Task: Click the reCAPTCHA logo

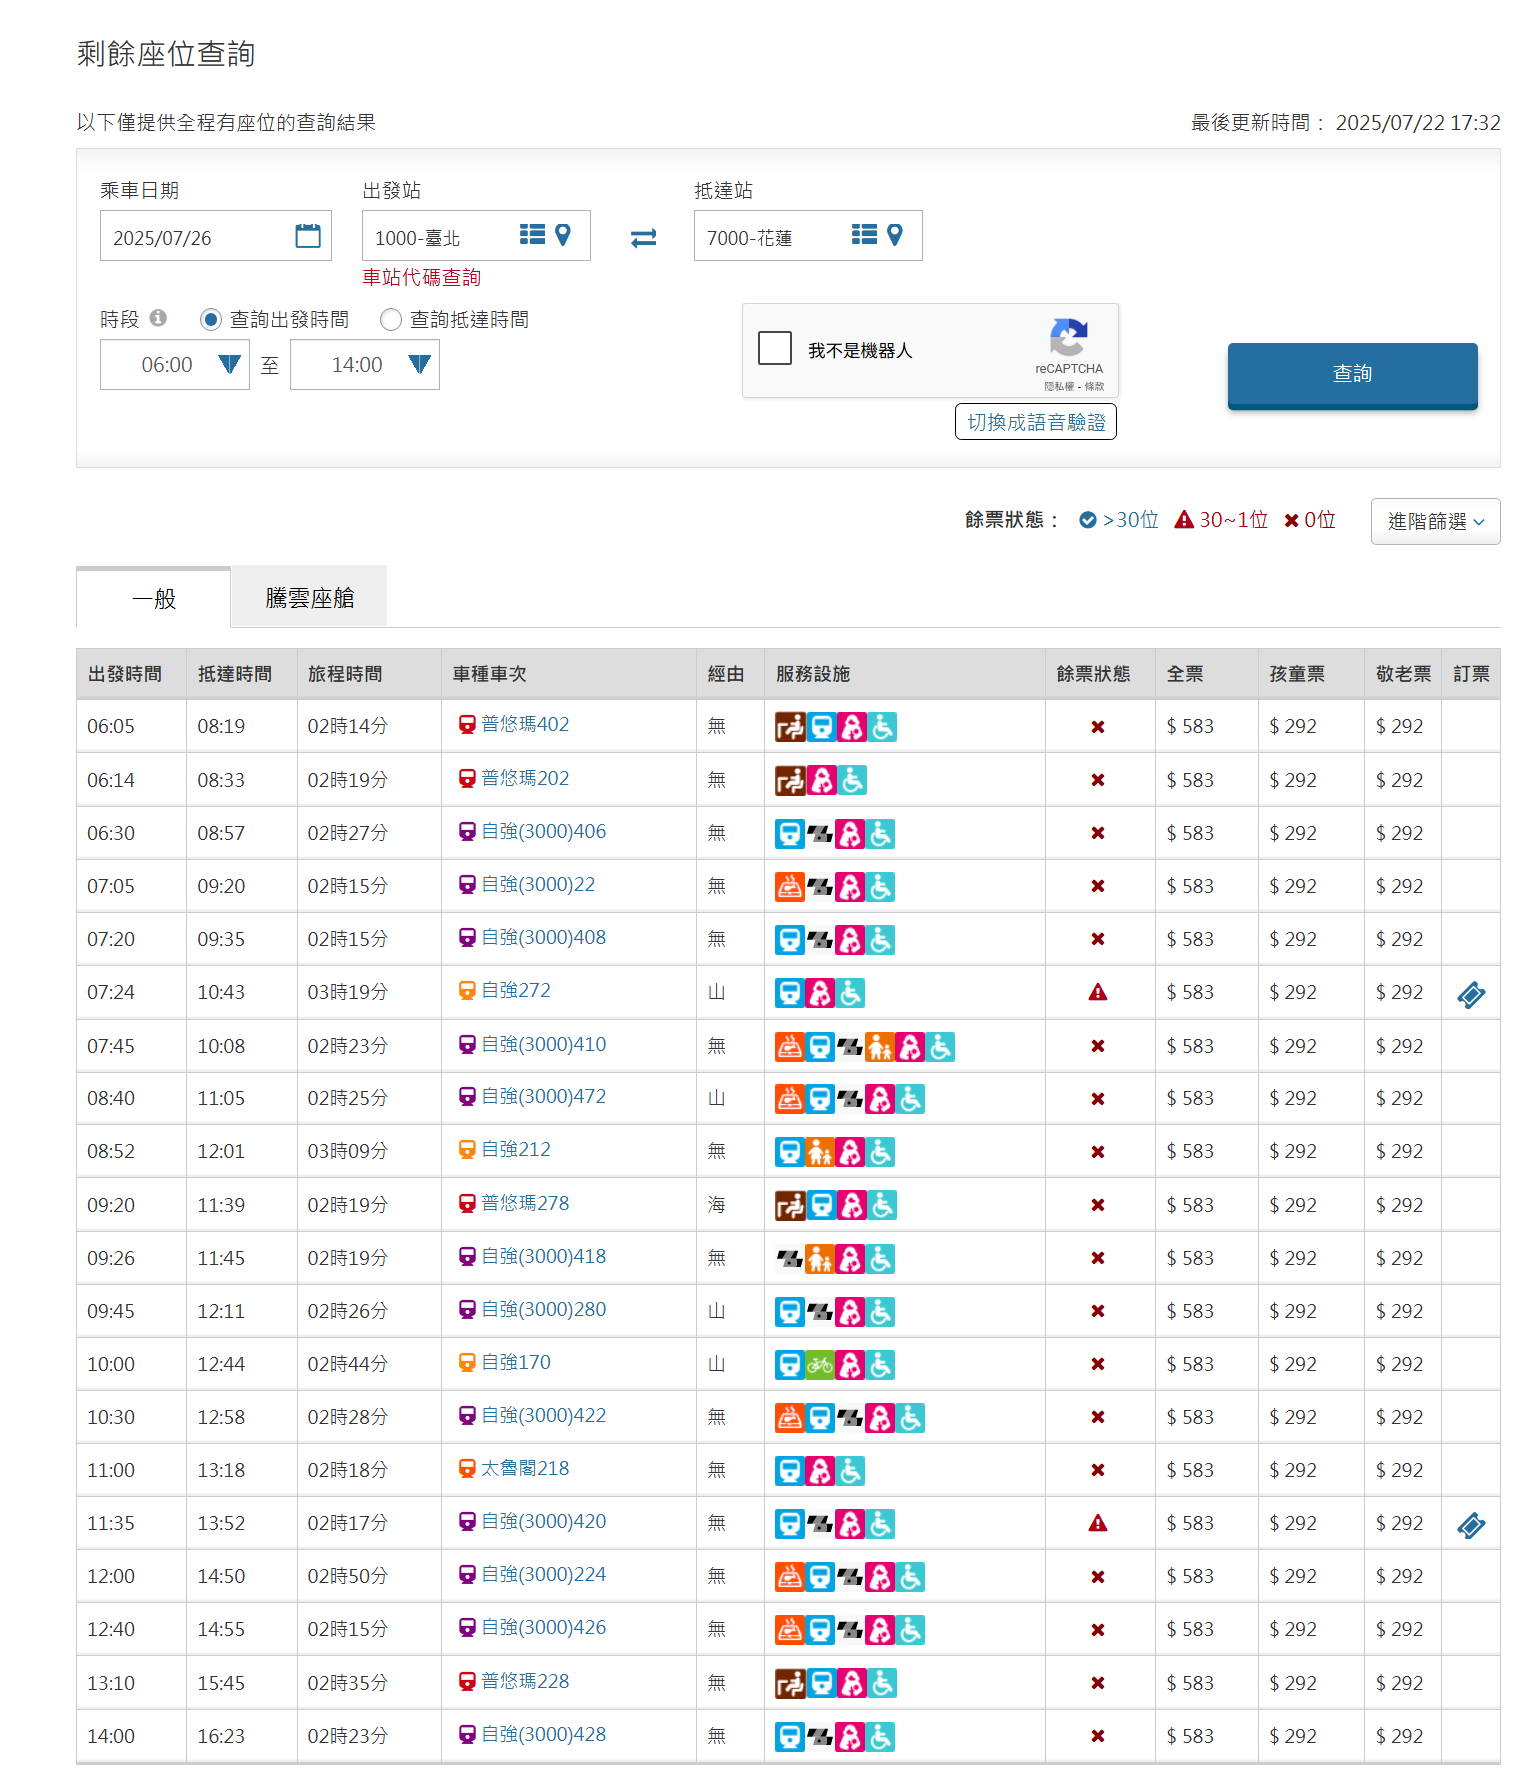Action: click(1068, 337)
